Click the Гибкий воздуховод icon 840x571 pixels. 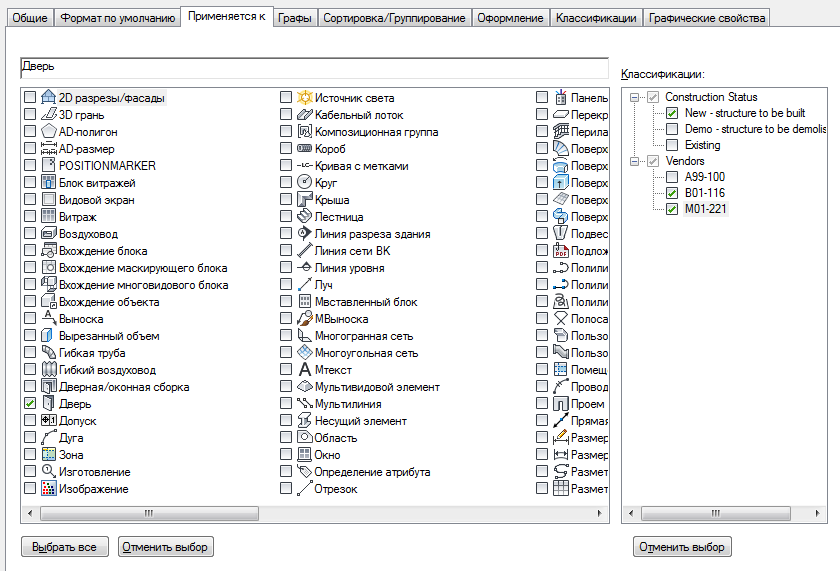[x=49, y=370]
